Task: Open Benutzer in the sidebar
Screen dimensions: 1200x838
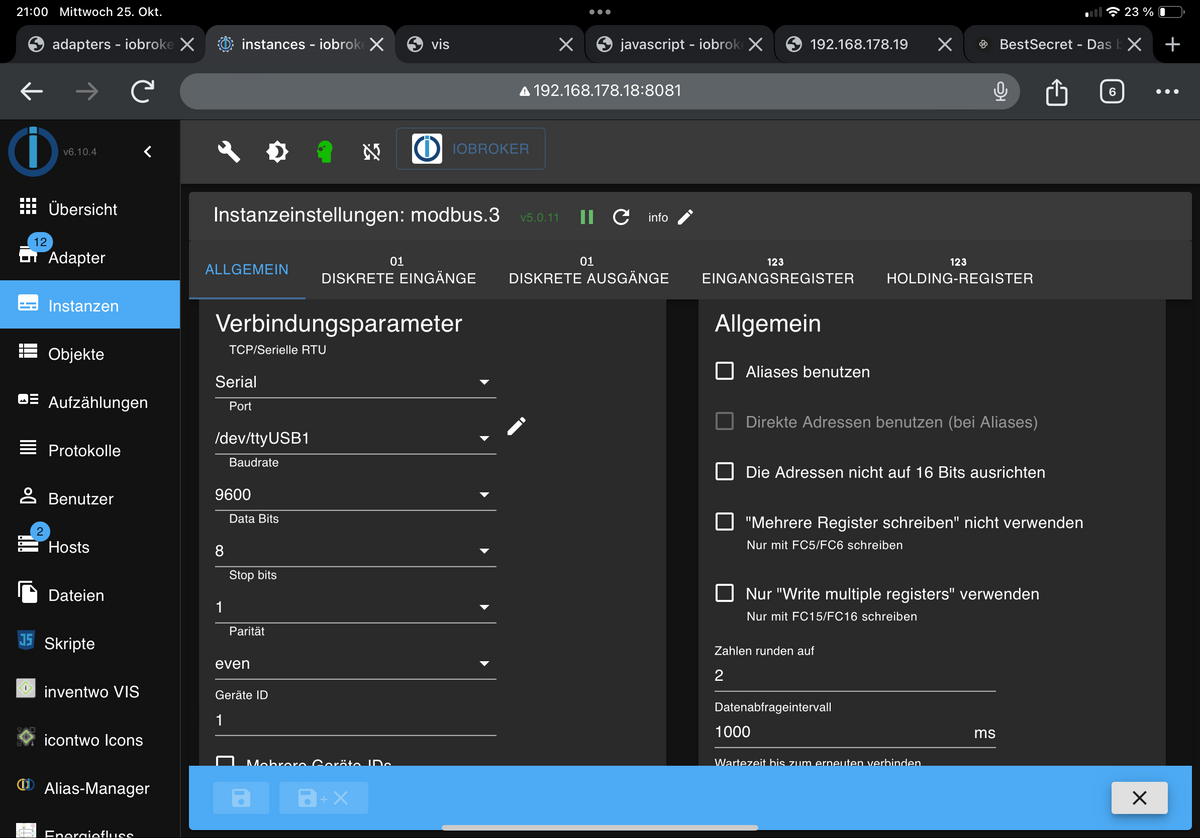Action: pos(90,498)
